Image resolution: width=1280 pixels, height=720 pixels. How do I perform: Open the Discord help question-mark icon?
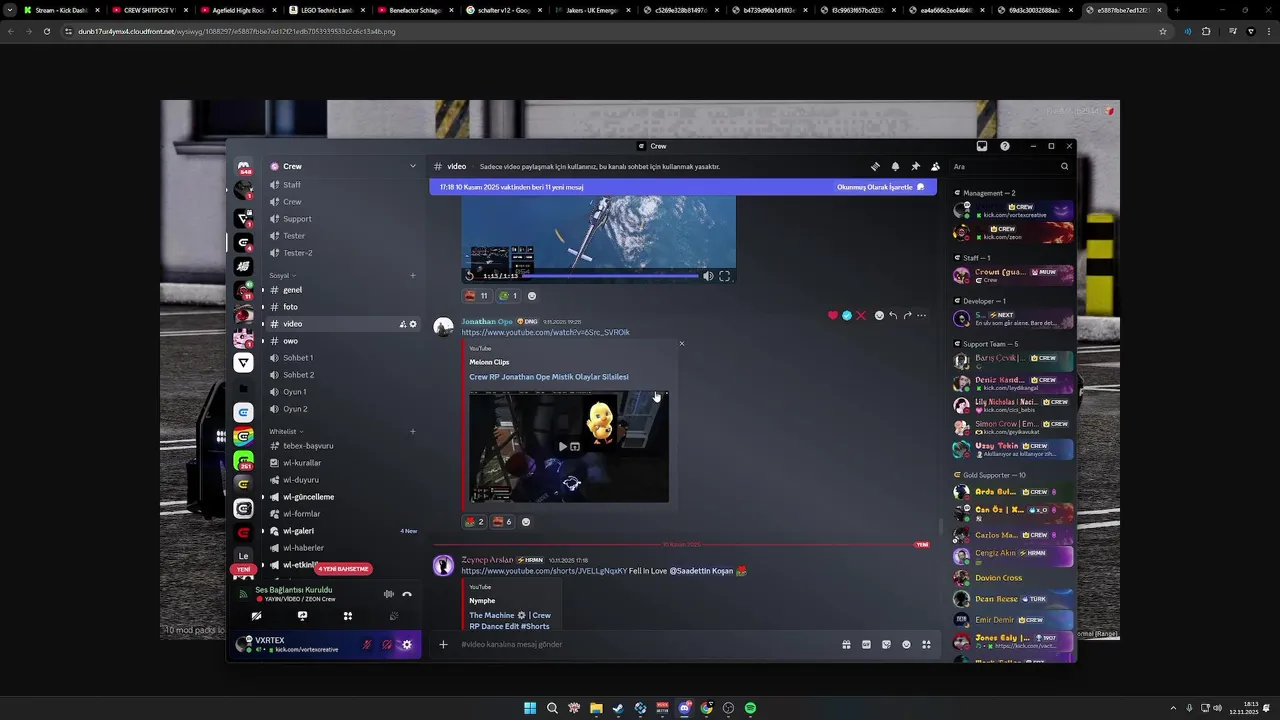click(1005, 146)
